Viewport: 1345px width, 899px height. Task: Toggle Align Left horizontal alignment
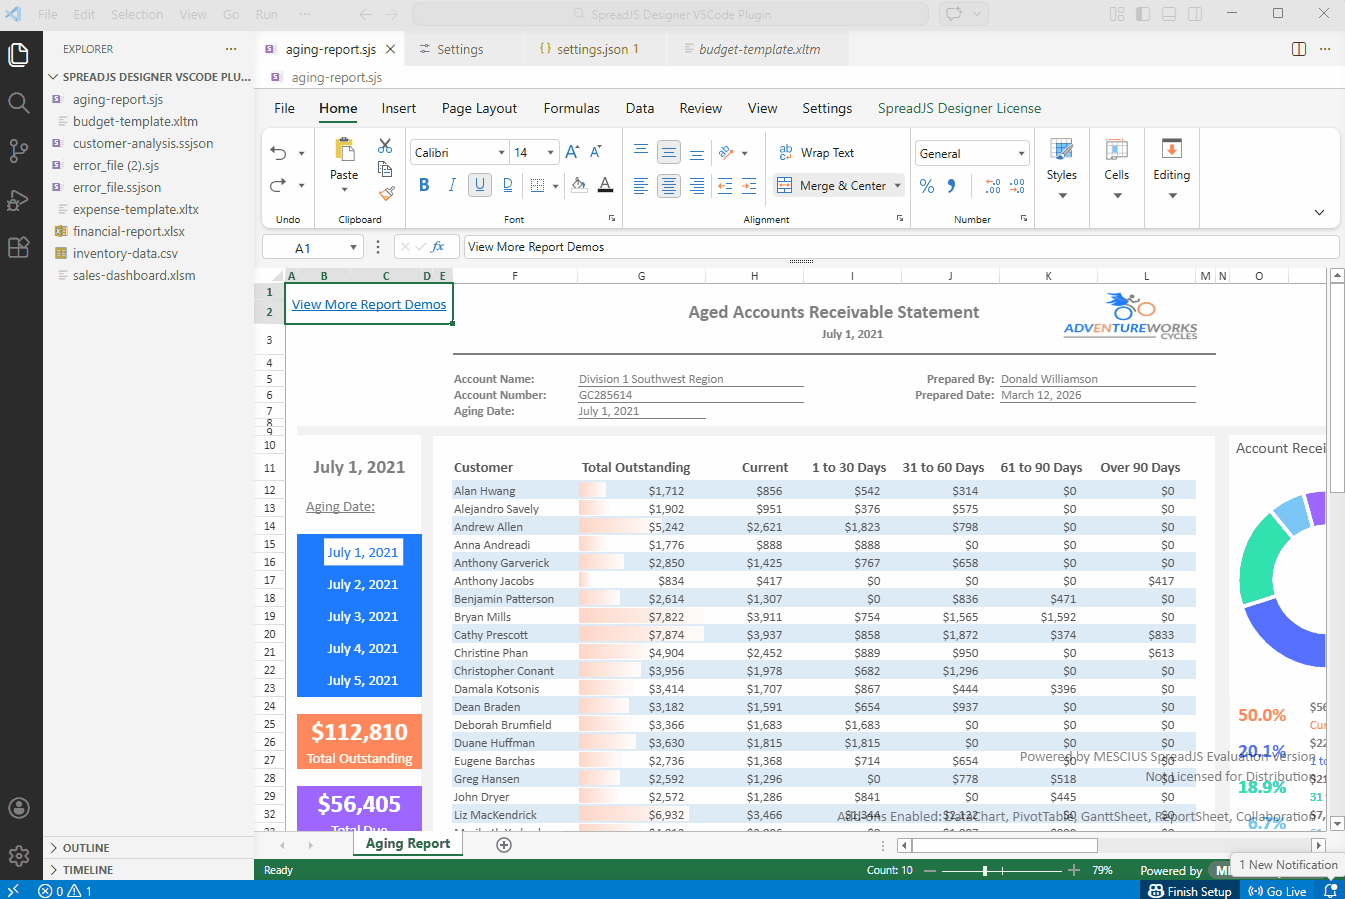(641, 186)
